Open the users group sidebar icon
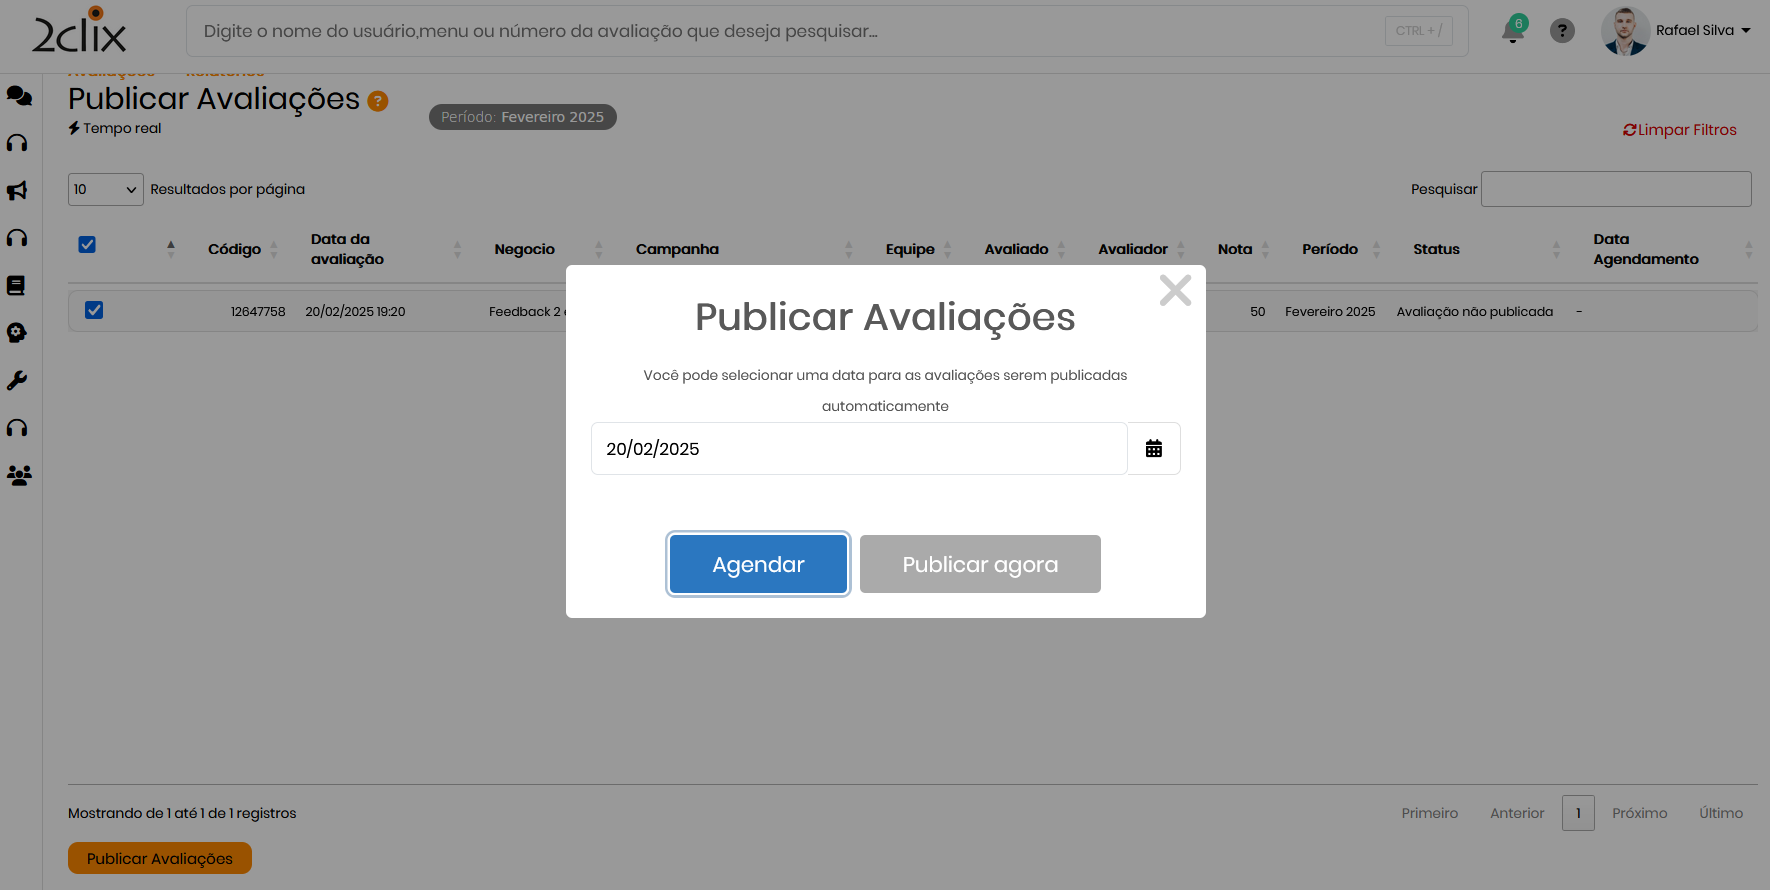The width and height of the screenshot is (1770, 890). click(x=19, y=476)
